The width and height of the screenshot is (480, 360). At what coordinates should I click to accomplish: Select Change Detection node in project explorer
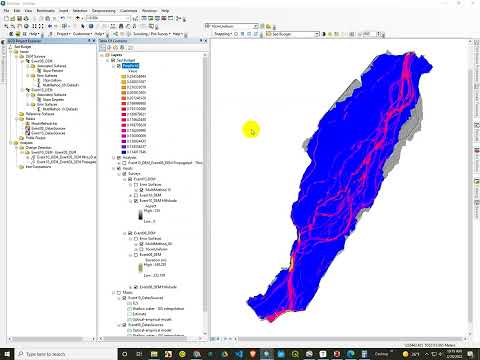(x=38, y=147)
